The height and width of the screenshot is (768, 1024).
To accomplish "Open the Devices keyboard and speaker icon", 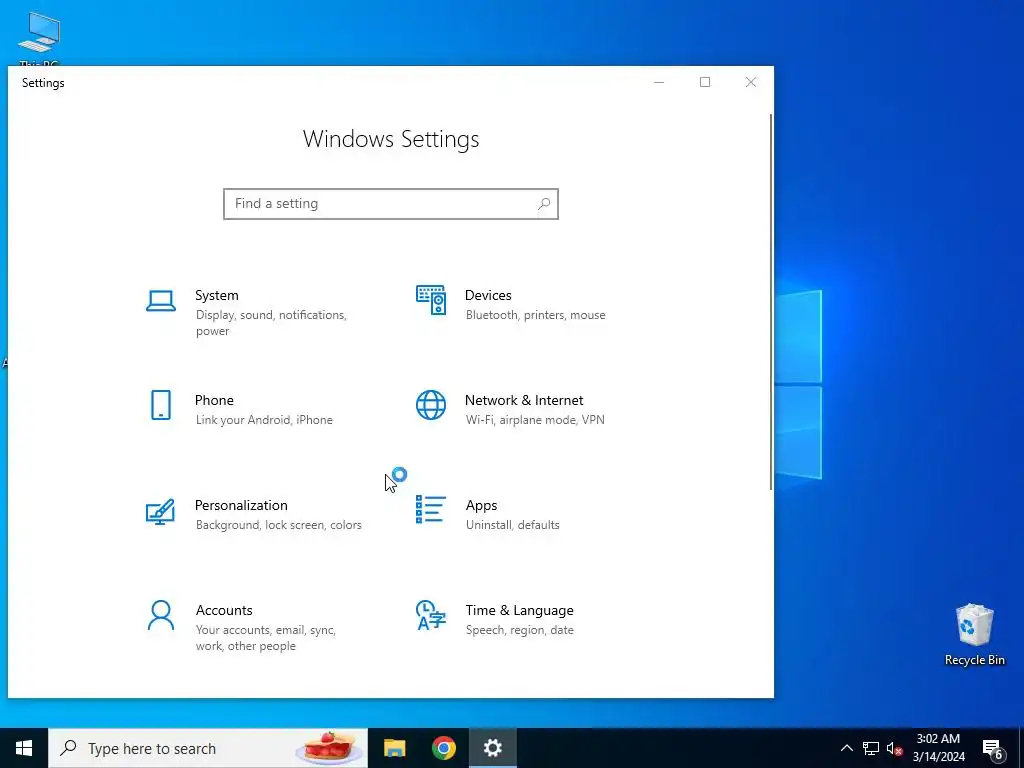I will coord(431,300).
